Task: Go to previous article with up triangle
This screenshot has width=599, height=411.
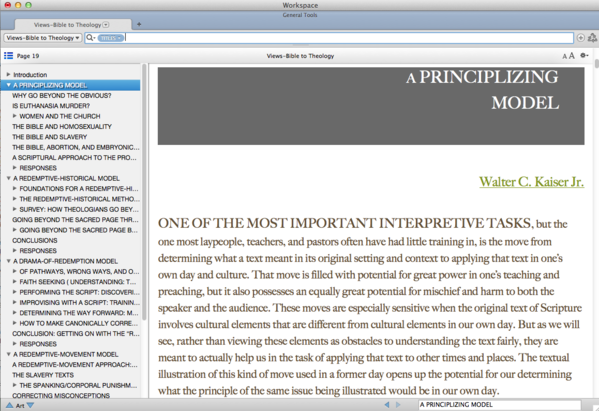Action: pyautogui.click(x=9, y=405)
